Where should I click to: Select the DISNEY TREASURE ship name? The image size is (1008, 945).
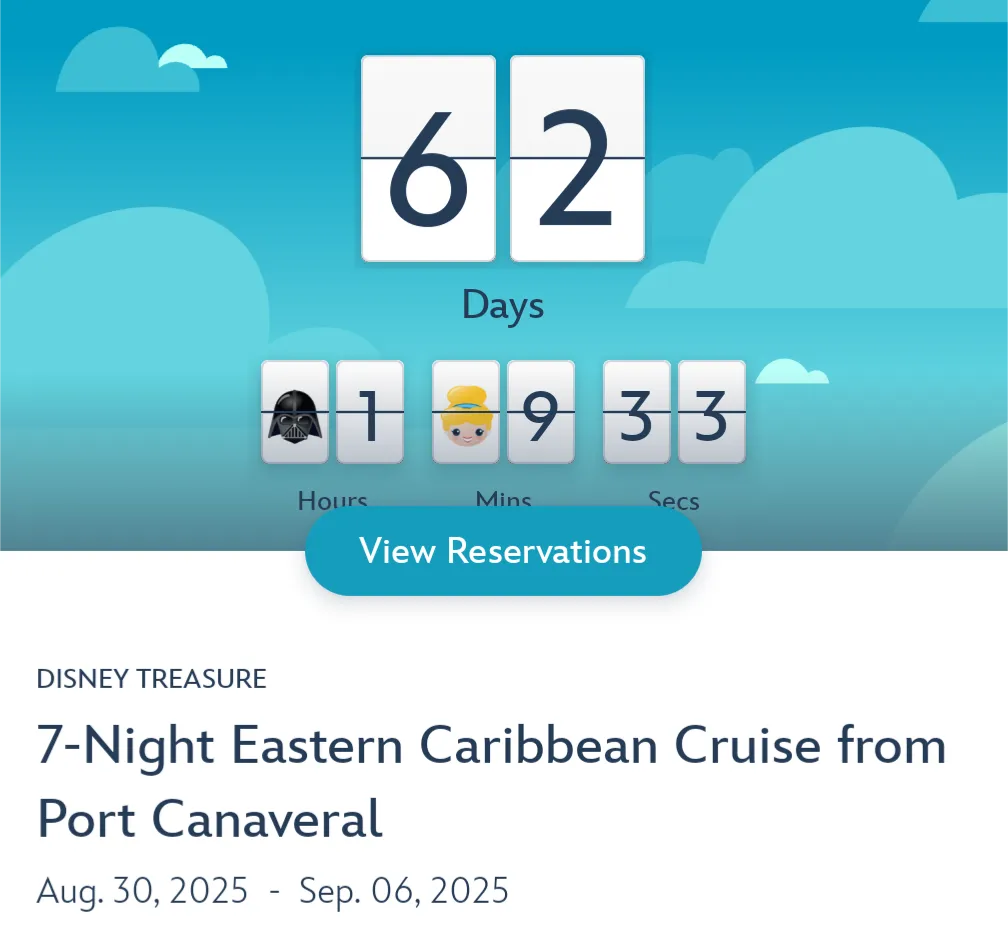pyautogui.click(x=152, y=679)
